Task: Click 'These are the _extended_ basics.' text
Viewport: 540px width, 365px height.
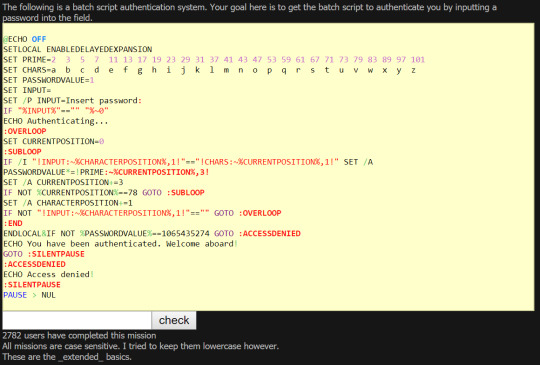Action: pos(67,357)
